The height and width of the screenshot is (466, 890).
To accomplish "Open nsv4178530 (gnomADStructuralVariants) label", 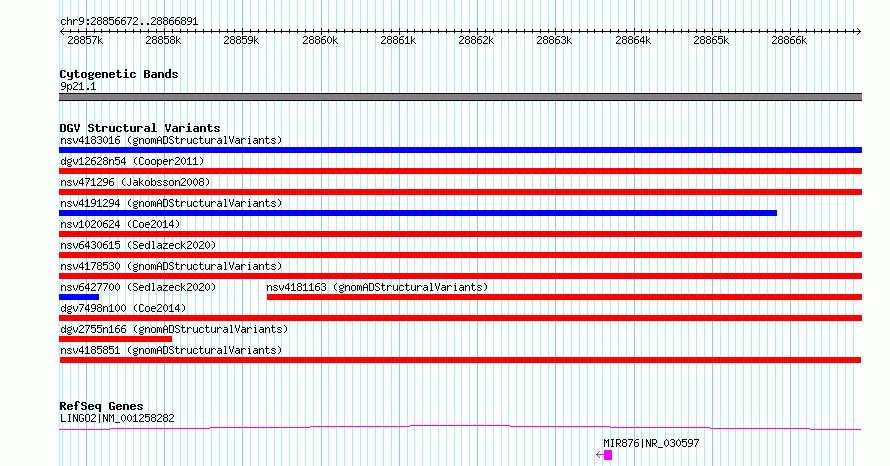I will tap(171, 266).
